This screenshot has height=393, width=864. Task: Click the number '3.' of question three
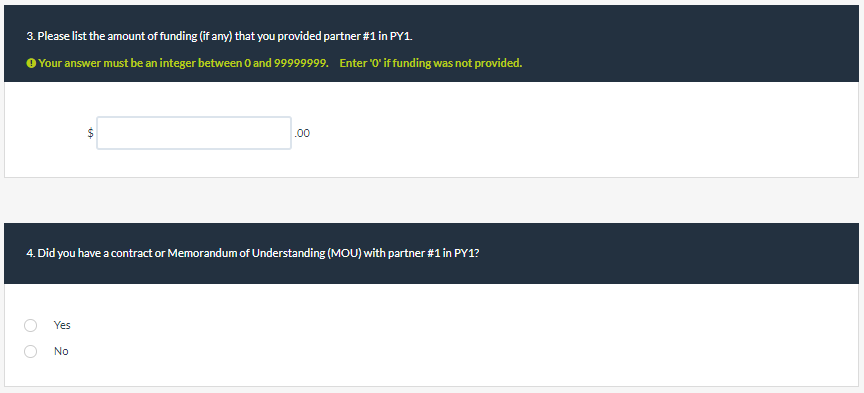[31, 37]
